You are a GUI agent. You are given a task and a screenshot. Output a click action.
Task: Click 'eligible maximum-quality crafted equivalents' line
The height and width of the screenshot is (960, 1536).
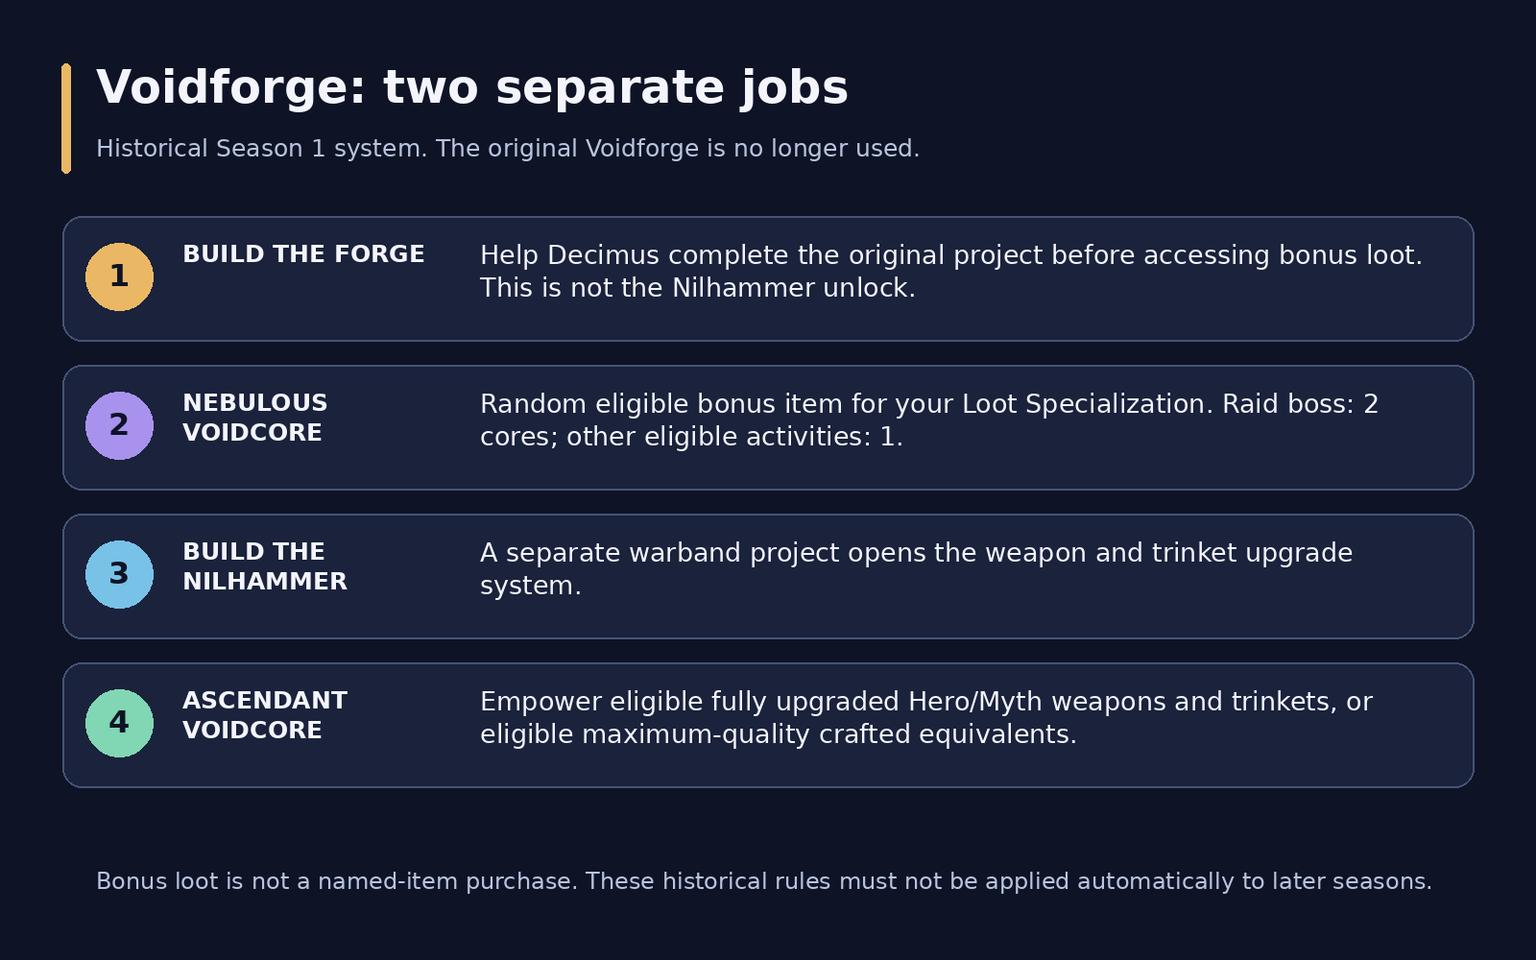778,734
